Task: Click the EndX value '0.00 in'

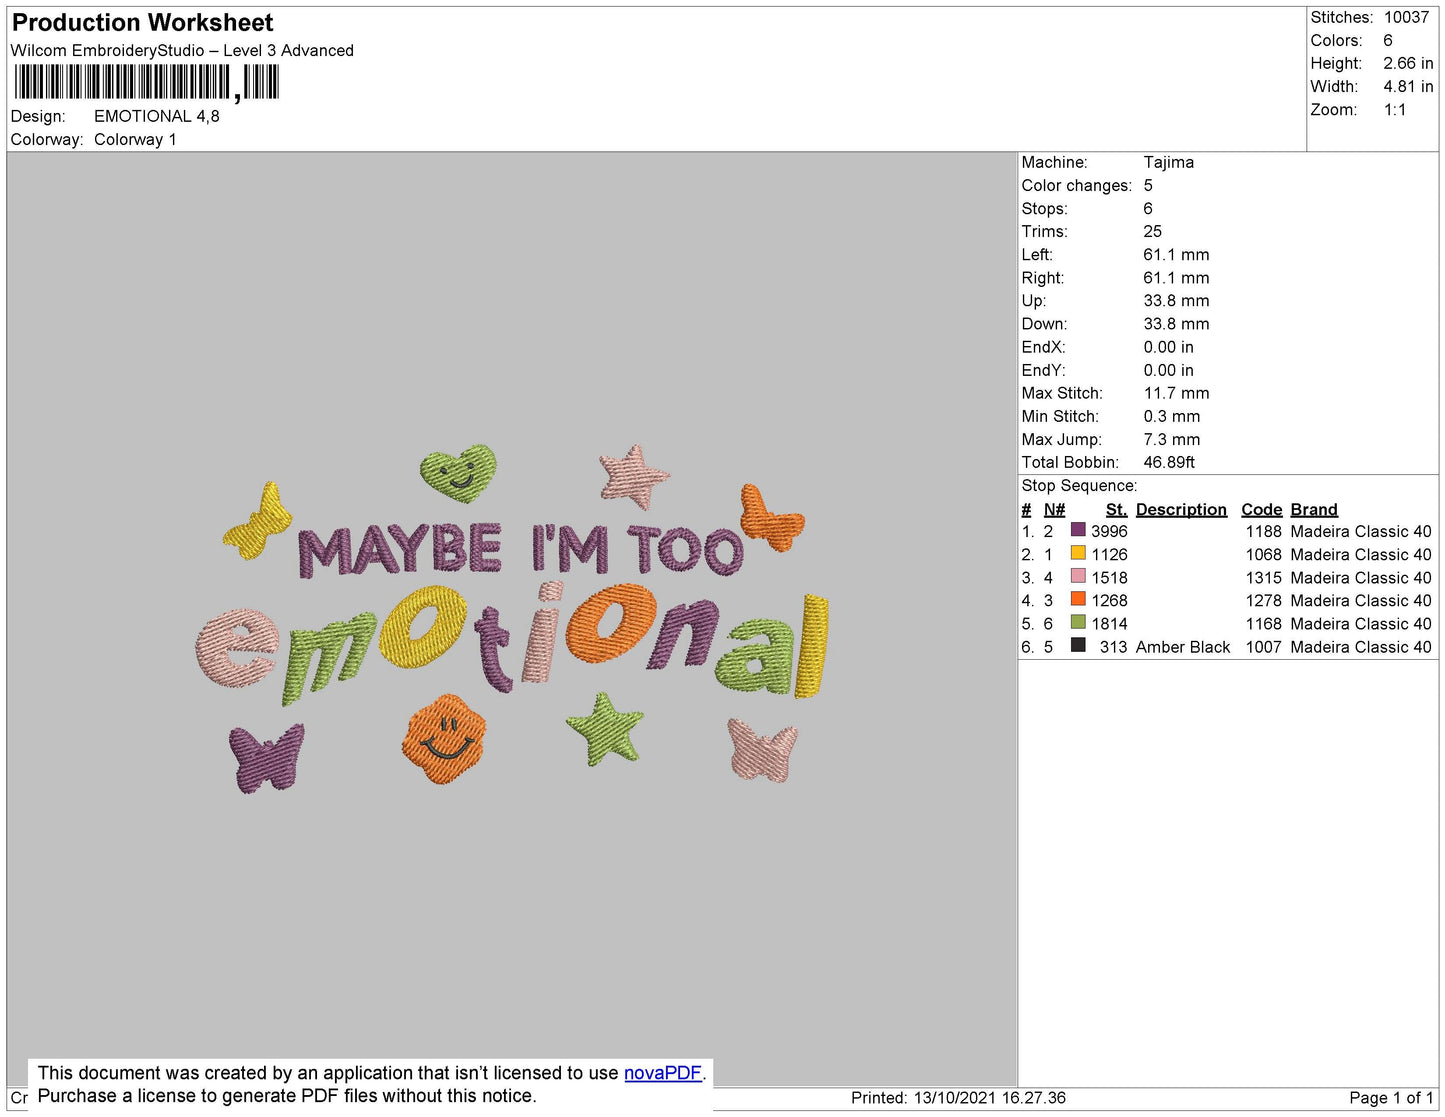Action: [x=1169, y=347]
